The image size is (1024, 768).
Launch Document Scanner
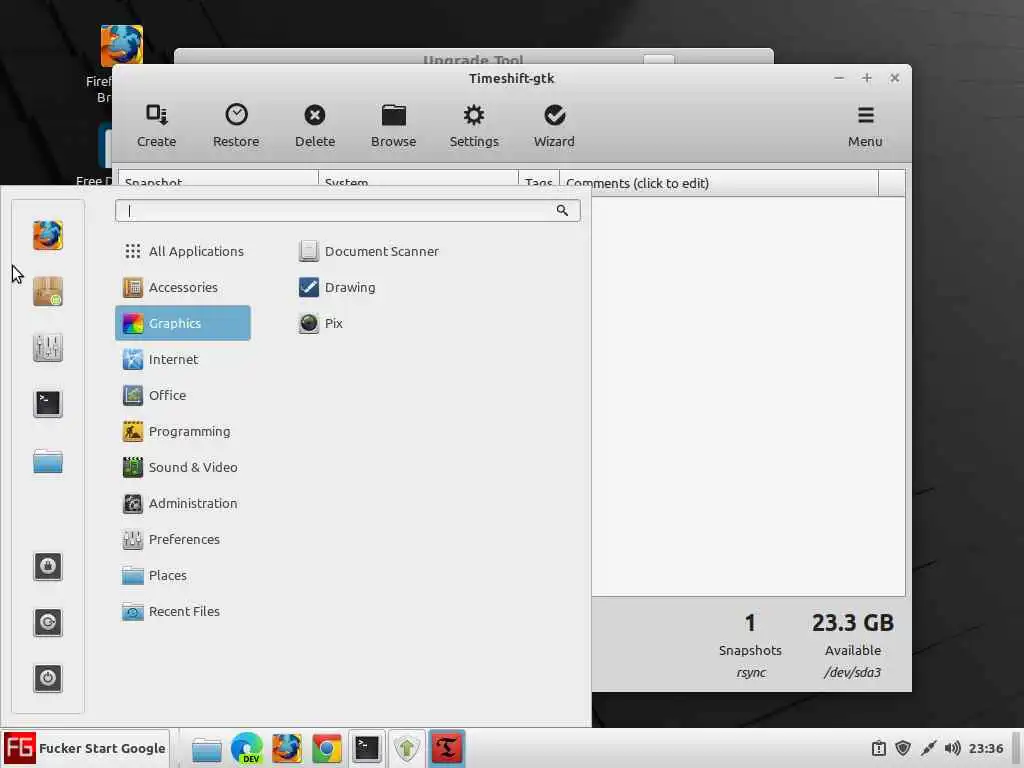point(369,251)
